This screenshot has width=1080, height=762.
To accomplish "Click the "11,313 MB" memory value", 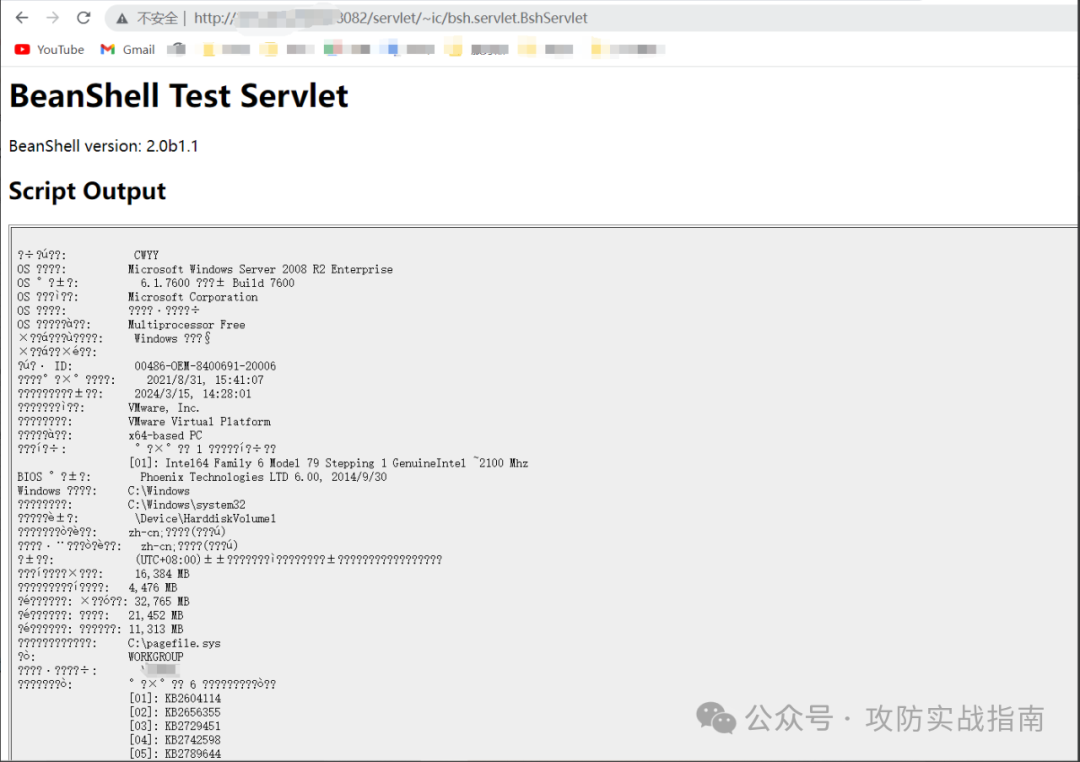I will 156,629.
